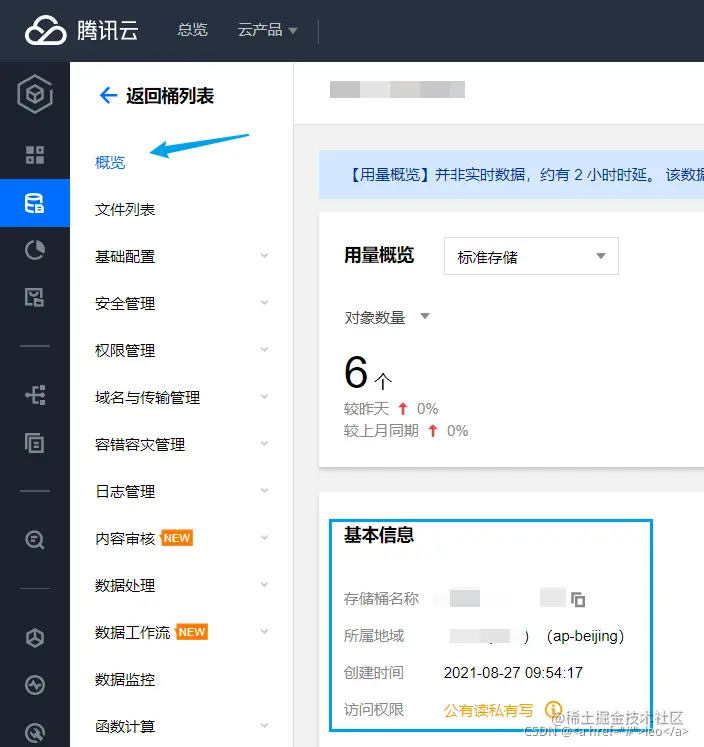Select the highlighted bucket storage sidebar icon

pos(35,203)
